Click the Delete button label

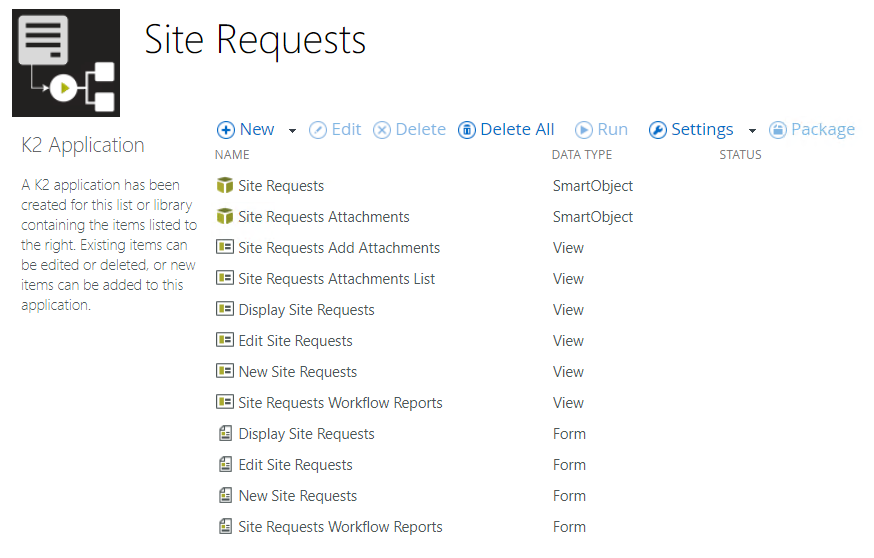420,129
